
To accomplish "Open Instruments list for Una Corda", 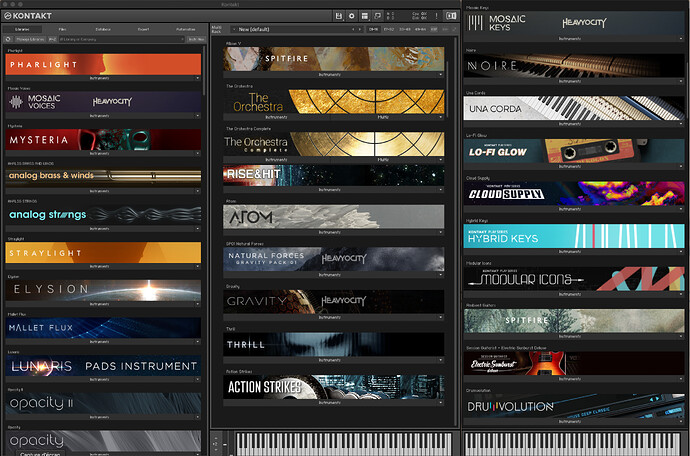I will 570,124.
